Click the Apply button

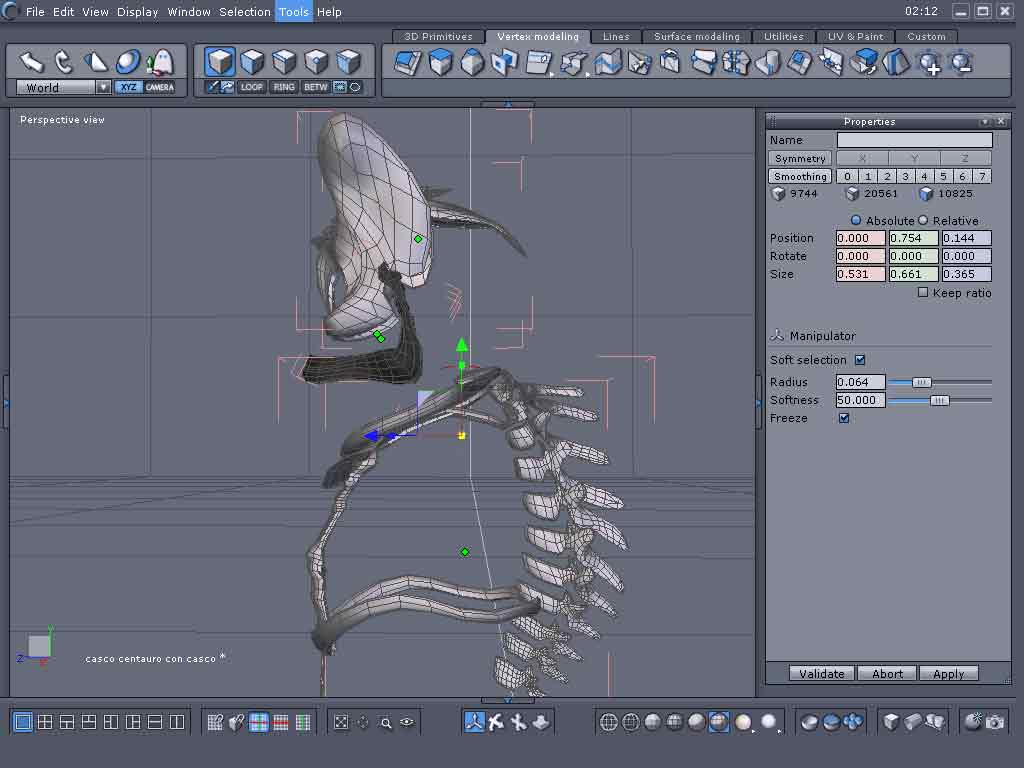(x=948, y=674)
